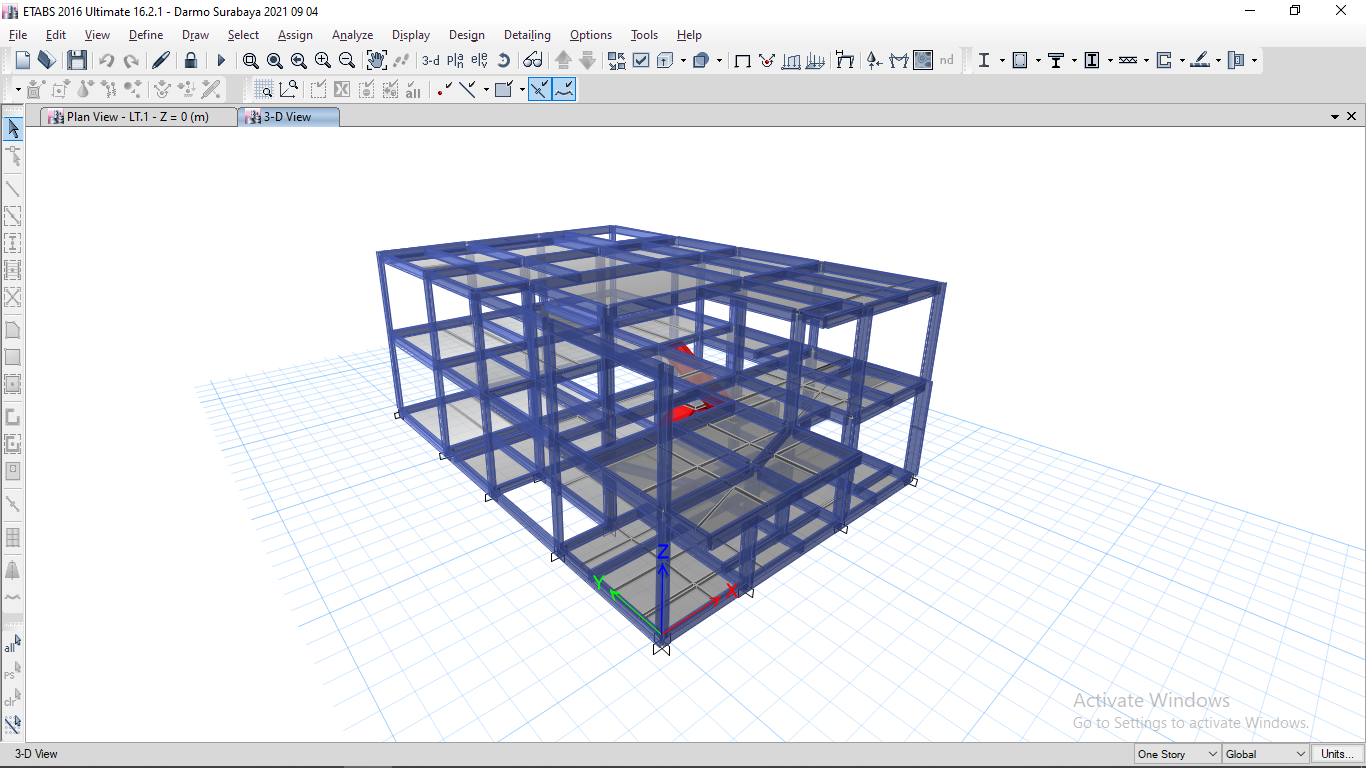Open the Detailing menu

pos(527,35)
